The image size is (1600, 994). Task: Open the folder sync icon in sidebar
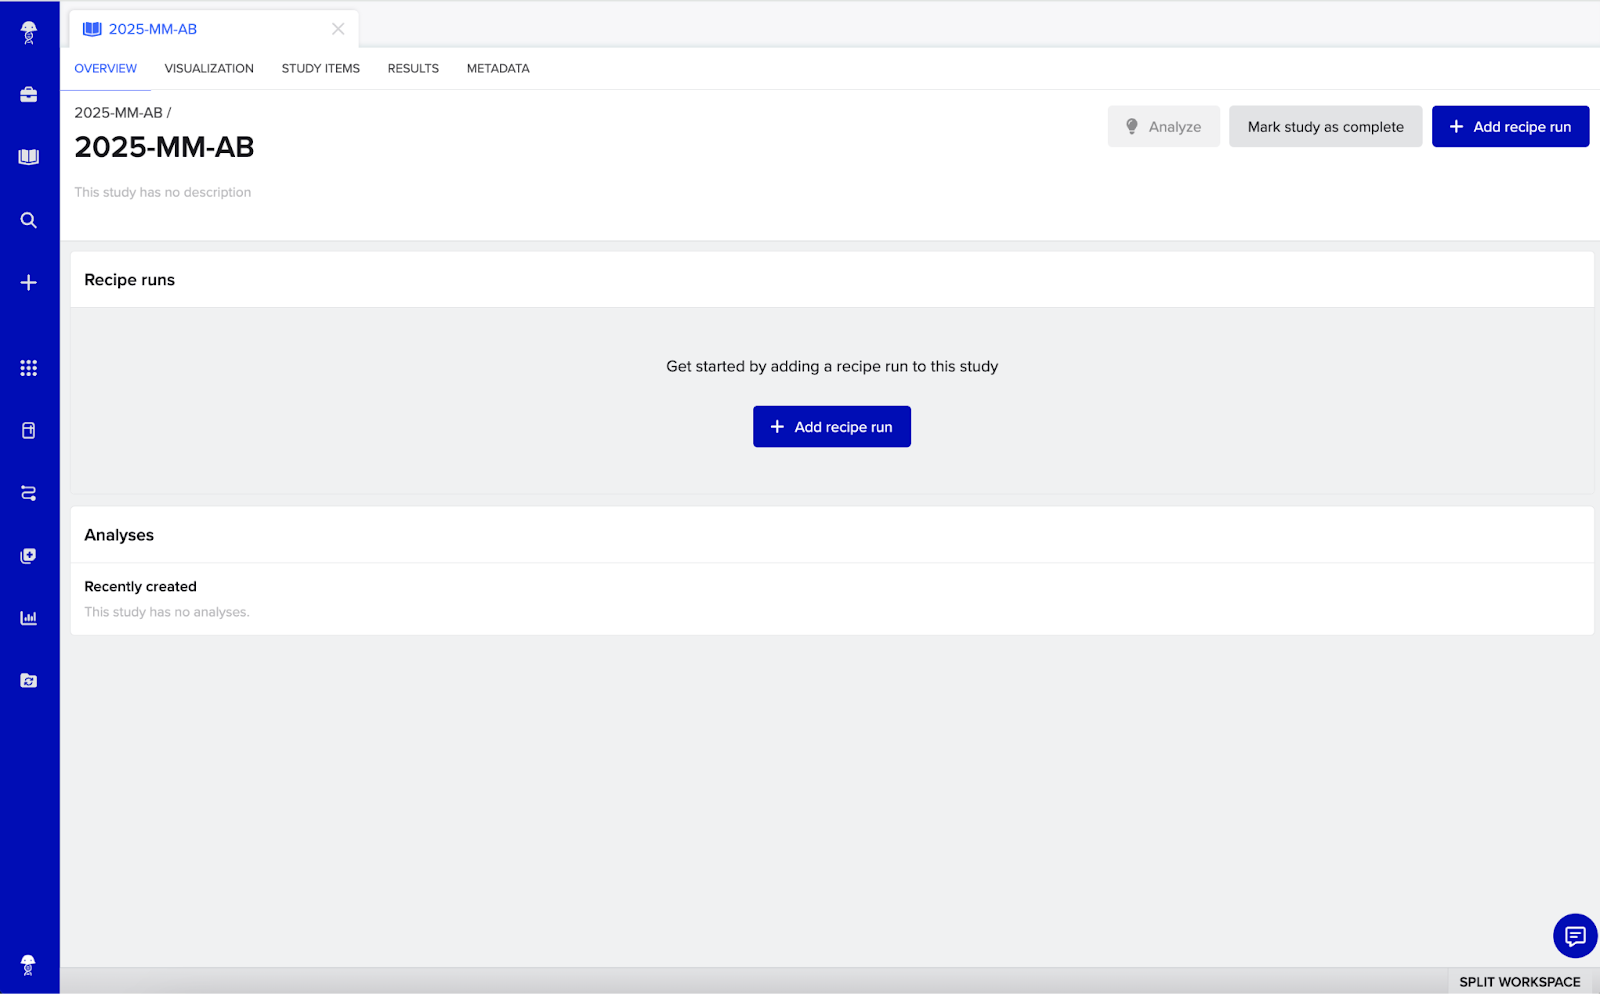pos(29,681)
